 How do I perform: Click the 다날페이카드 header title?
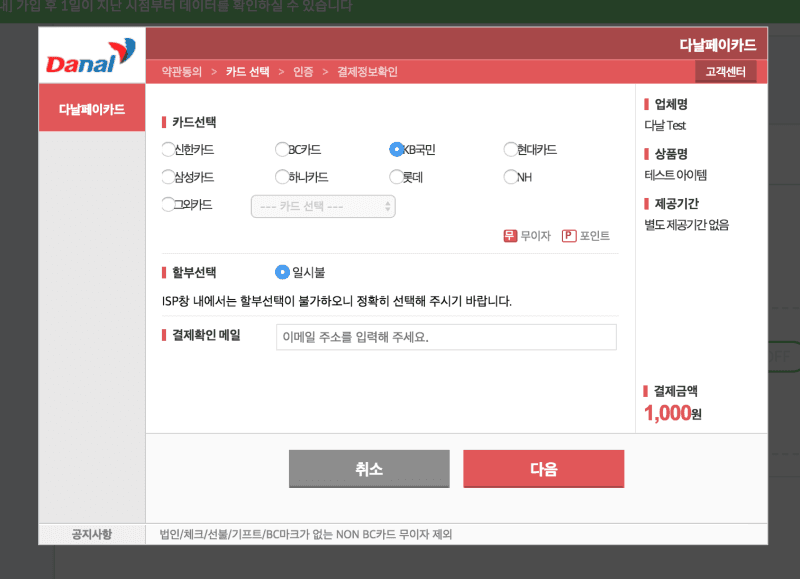717,45
